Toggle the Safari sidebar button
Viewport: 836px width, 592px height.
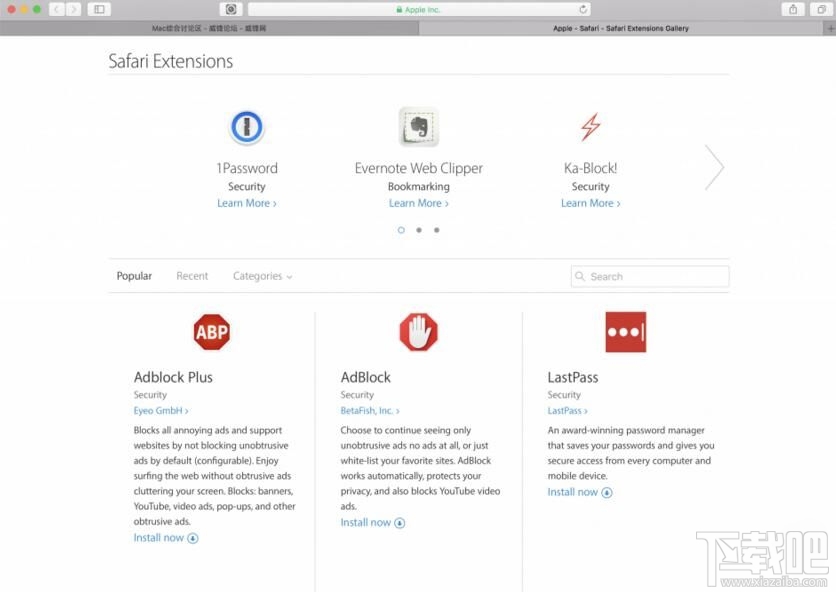(99, 9)
